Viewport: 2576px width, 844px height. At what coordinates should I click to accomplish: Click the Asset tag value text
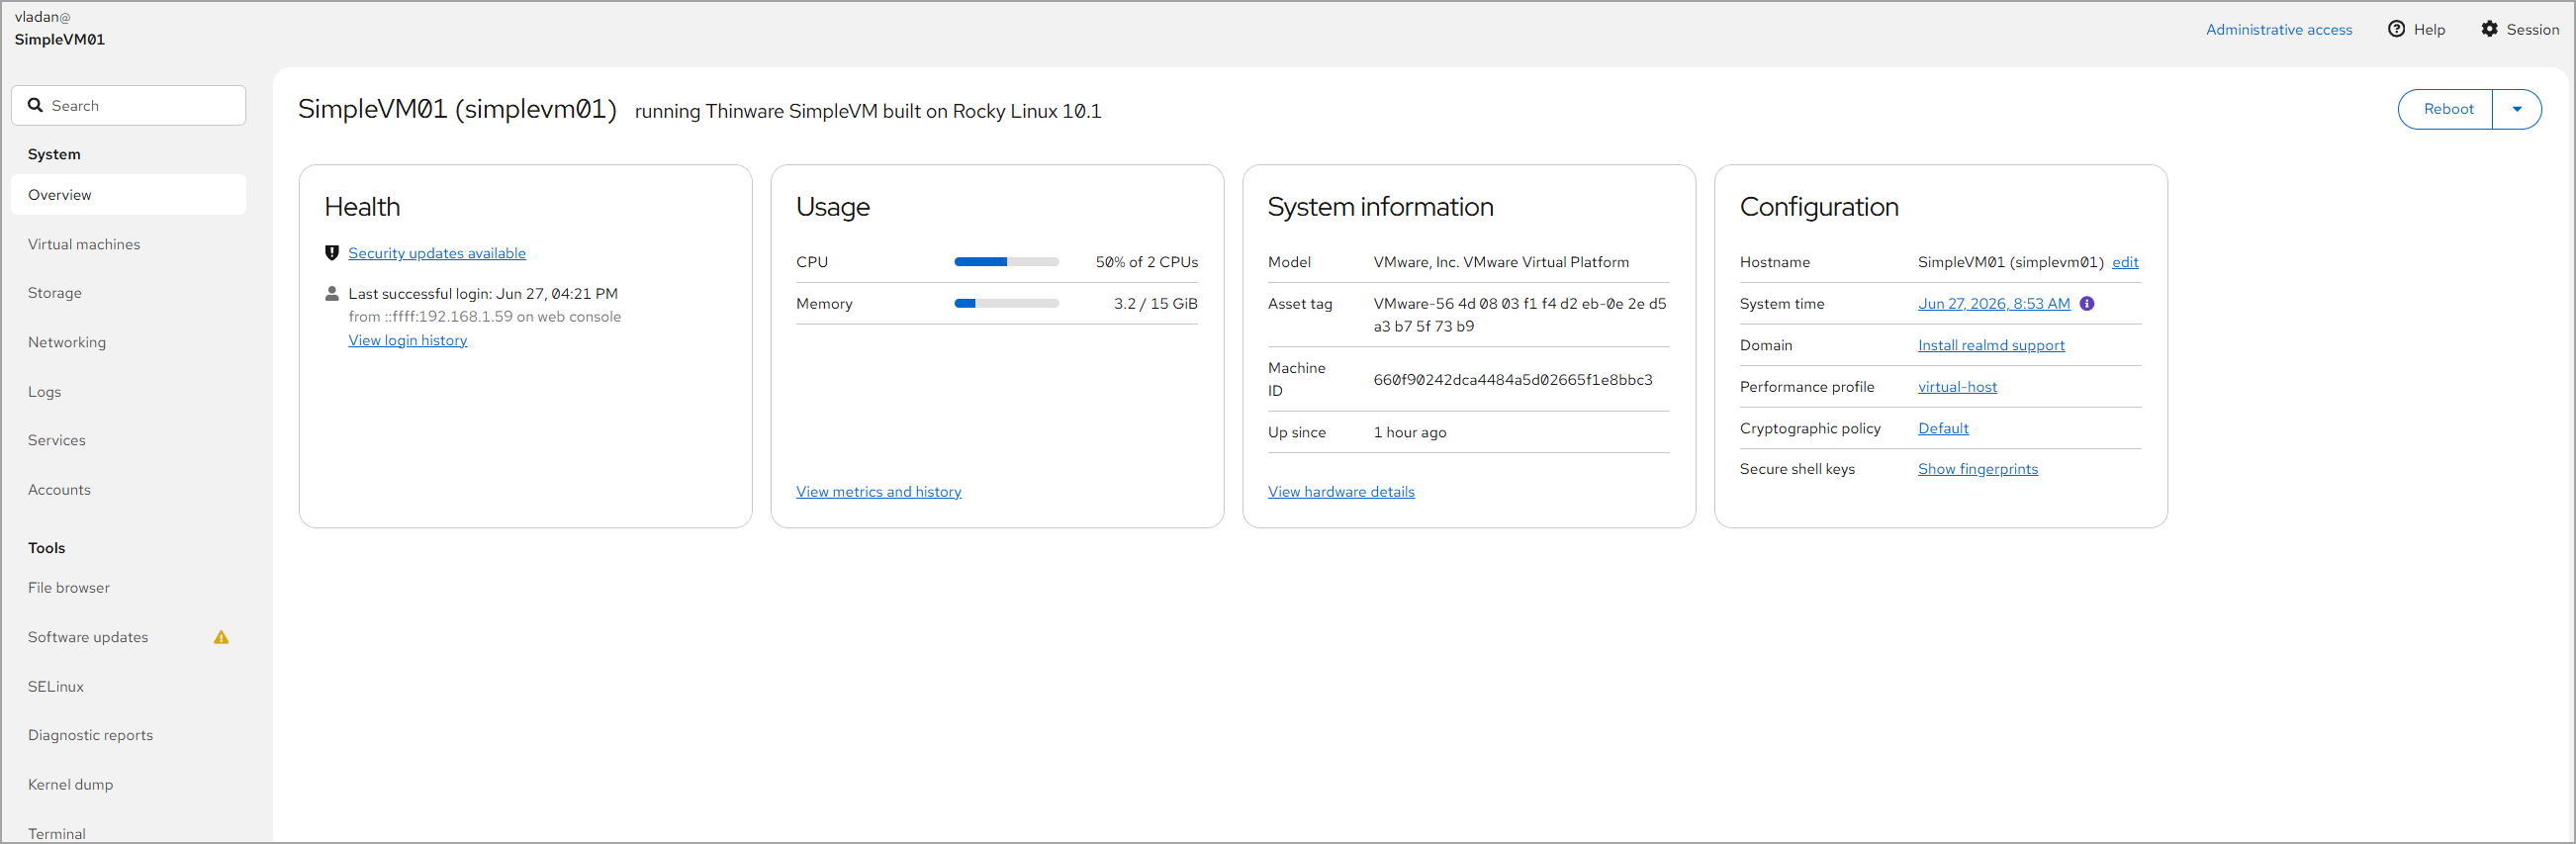click(x=1520, y=315)
